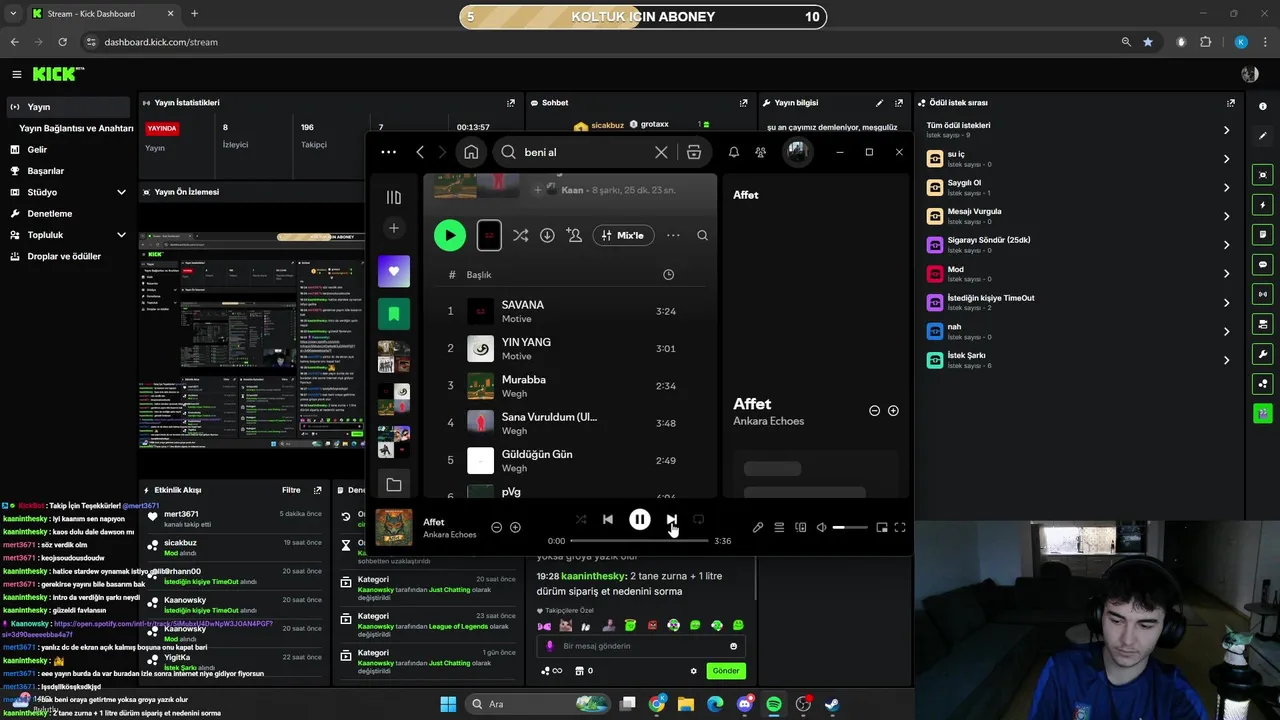Expand 'Saygılı Ol' reward row
Screen dimensions: 1280x720
[1226, 187]
